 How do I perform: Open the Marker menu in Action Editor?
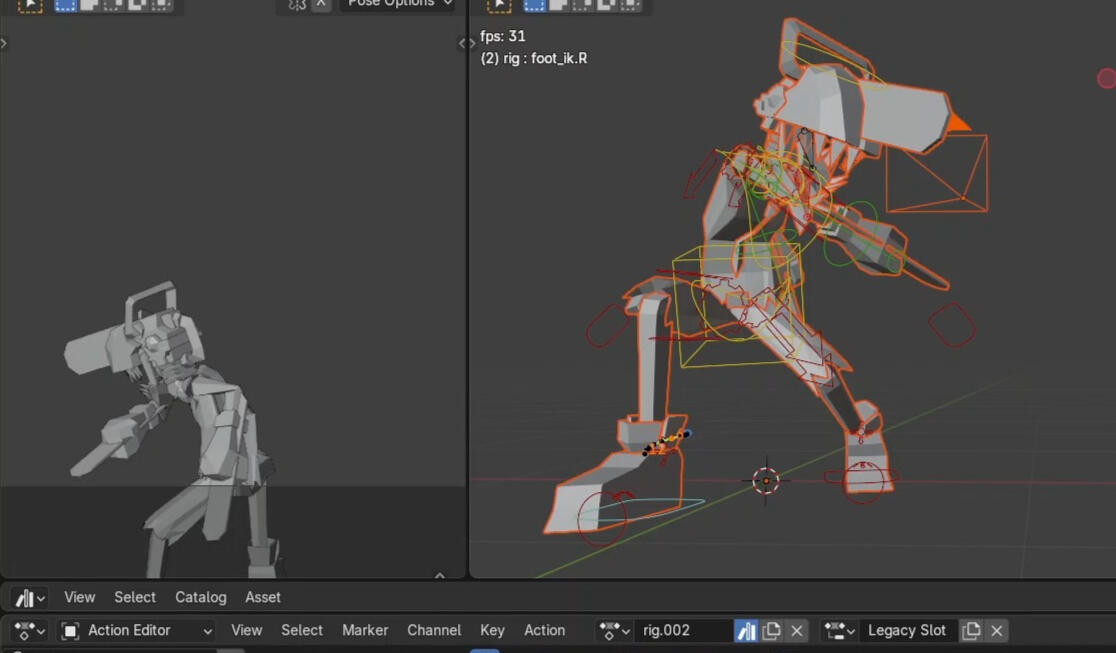pyautogui.click(x=365, y=630)
